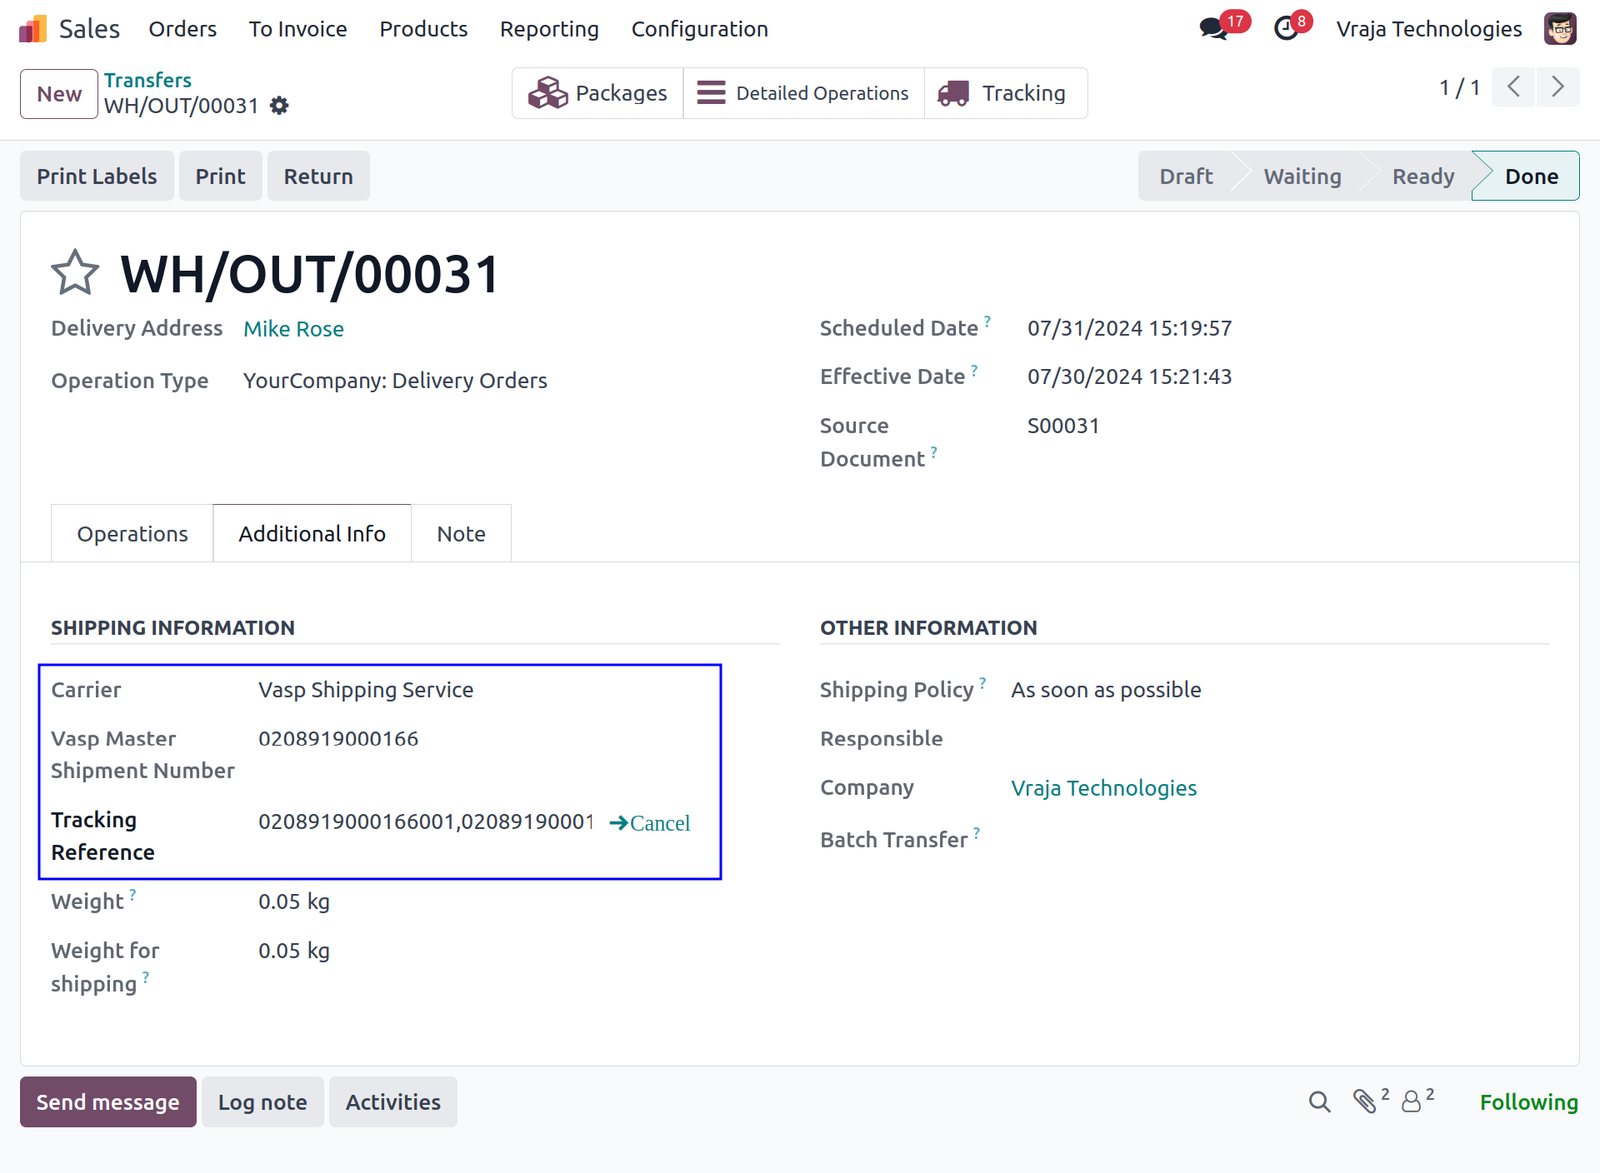
Task: Select the Draft status stage
Action: (x=1186, y=176)
